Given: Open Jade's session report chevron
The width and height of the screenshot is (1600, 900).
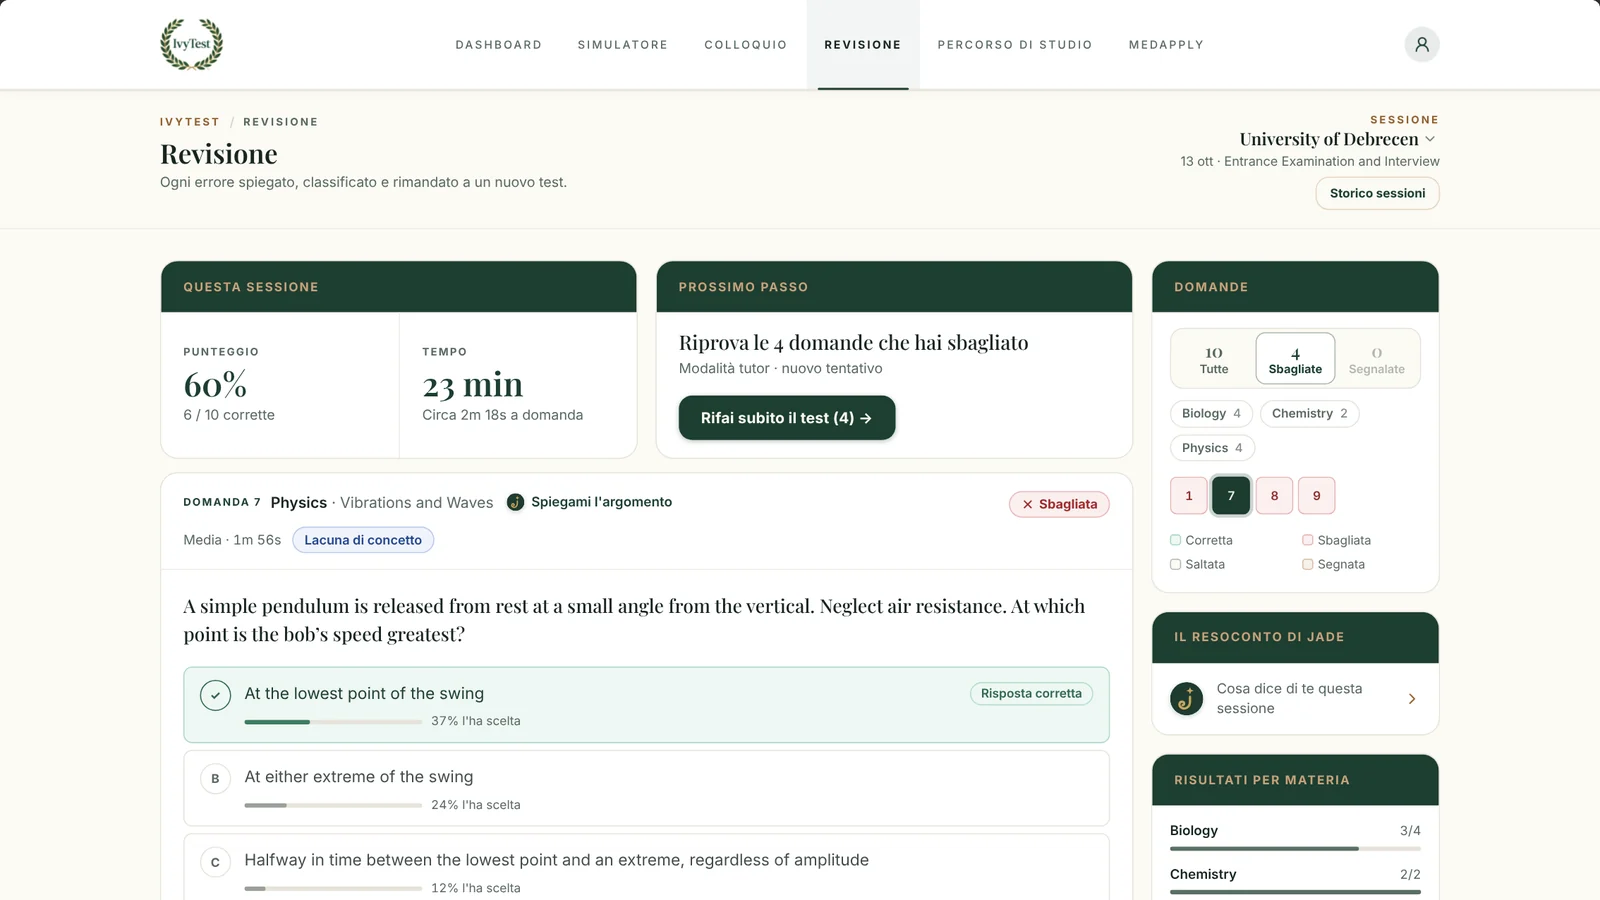Looking at the screenshot, I should pos(1412,699).
